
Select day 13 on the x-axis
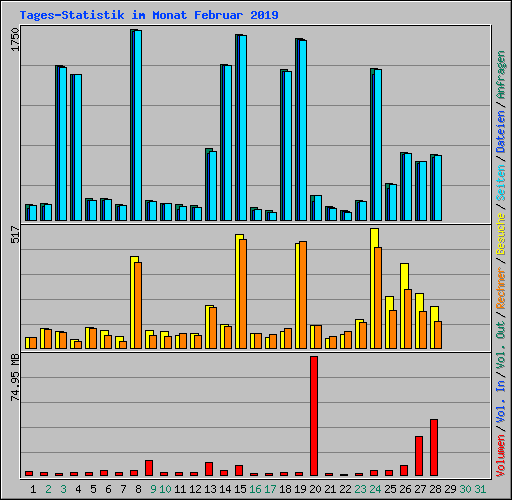click(x=210, y=489)
